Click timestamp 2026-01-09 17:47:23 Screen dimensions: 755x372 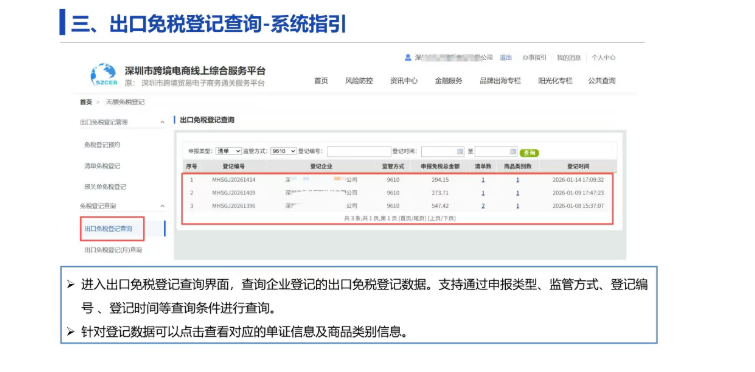point(578,193)
